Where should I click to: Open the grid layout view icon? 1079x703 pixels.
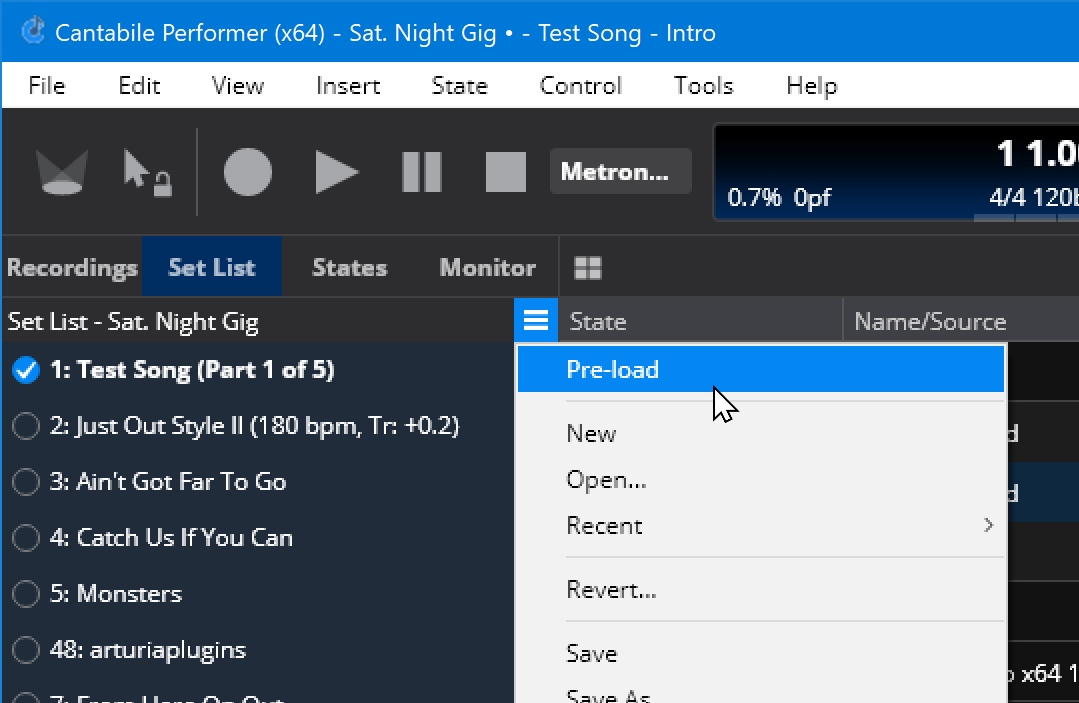pyautogui.click(x=588, y=268)
